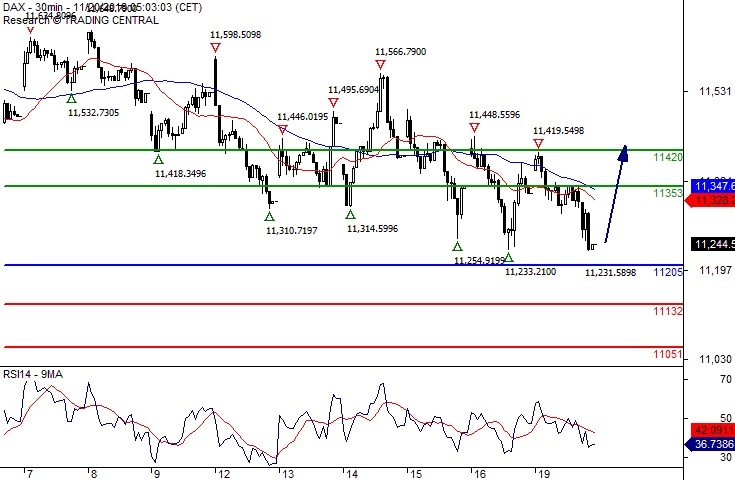This screenshot has width=735, height=480.
Task: Click the RSI 70 level axis label
Action: click(726, 379)
